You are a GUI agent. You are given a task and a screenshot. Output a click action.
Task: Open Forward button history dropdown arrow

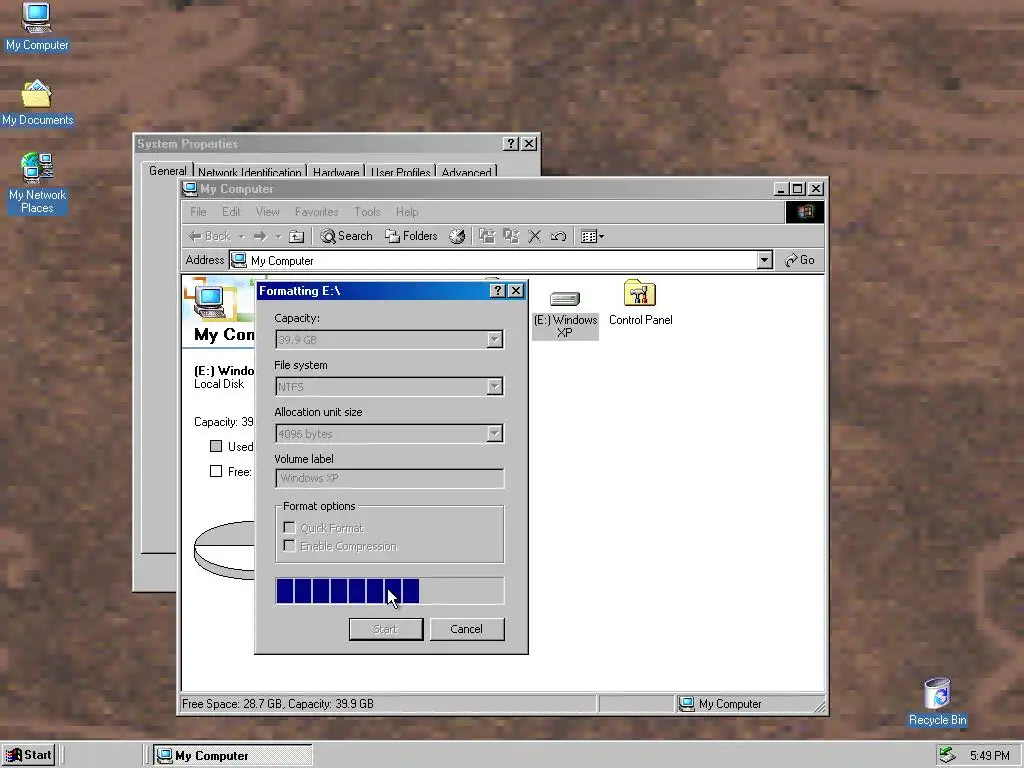[x=278, y=236]
